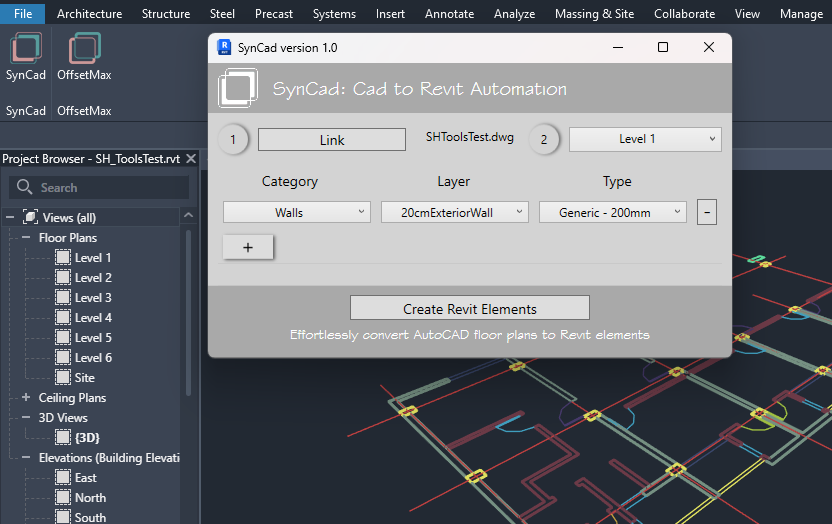Select the 3D Views label in browser
The image size is (832, 524).
63,418
